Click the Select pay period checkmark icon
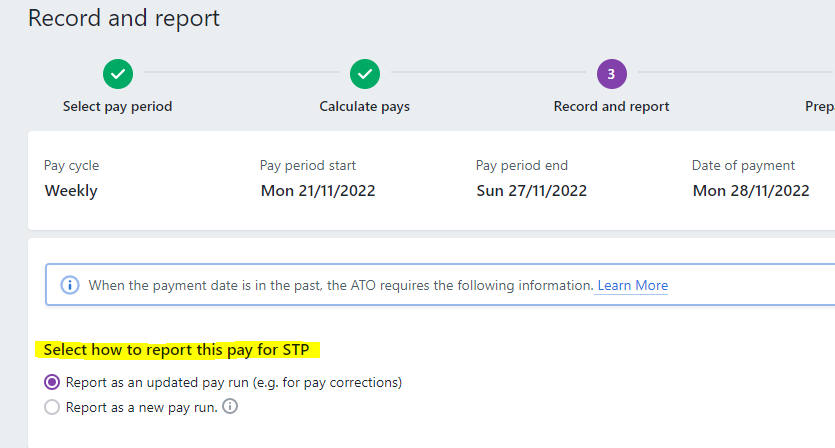 click(x=118, y=74)
